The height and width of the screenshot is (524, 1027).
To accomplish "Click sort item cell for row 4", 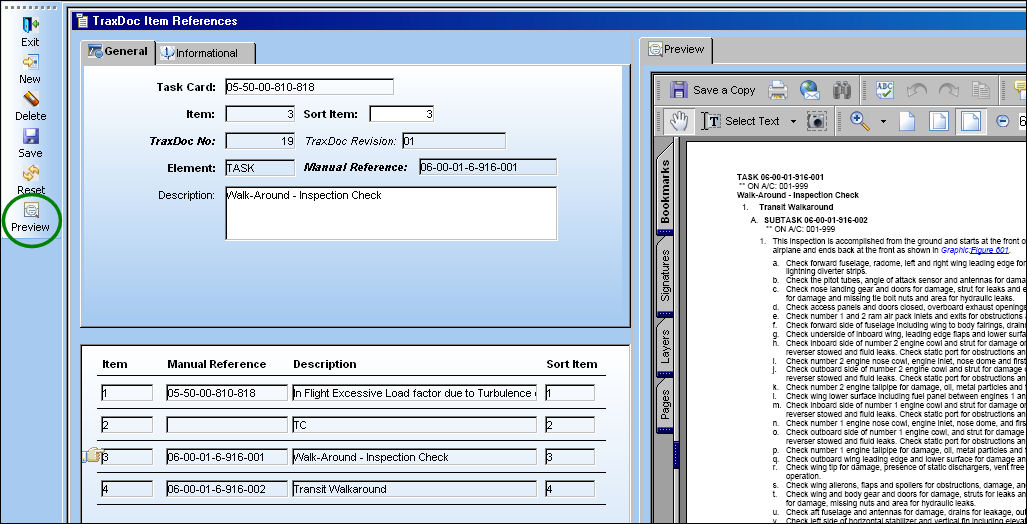I will [569, 489].
